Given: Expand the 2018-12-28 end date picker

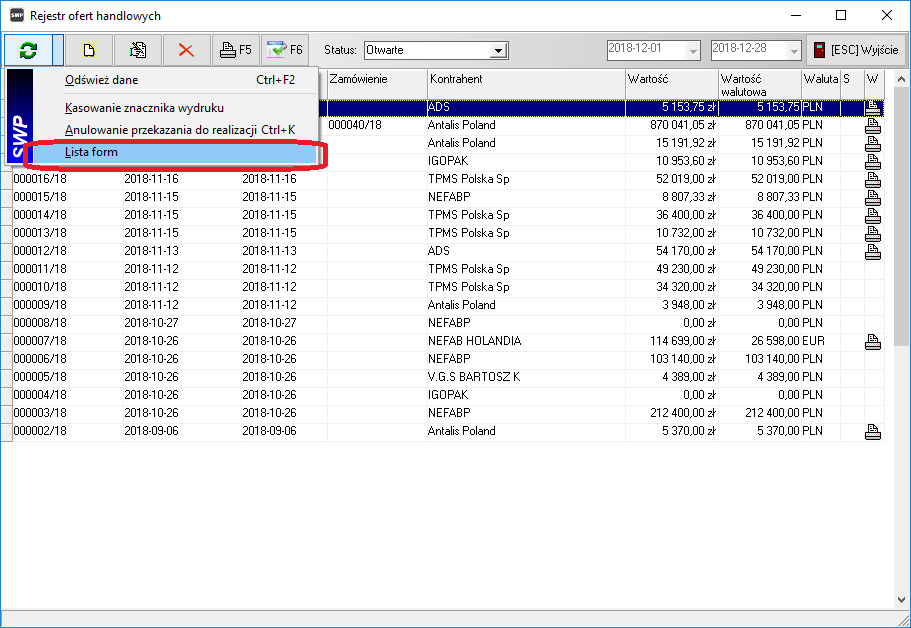Looking at the screenshot, I should click(795, 50).
